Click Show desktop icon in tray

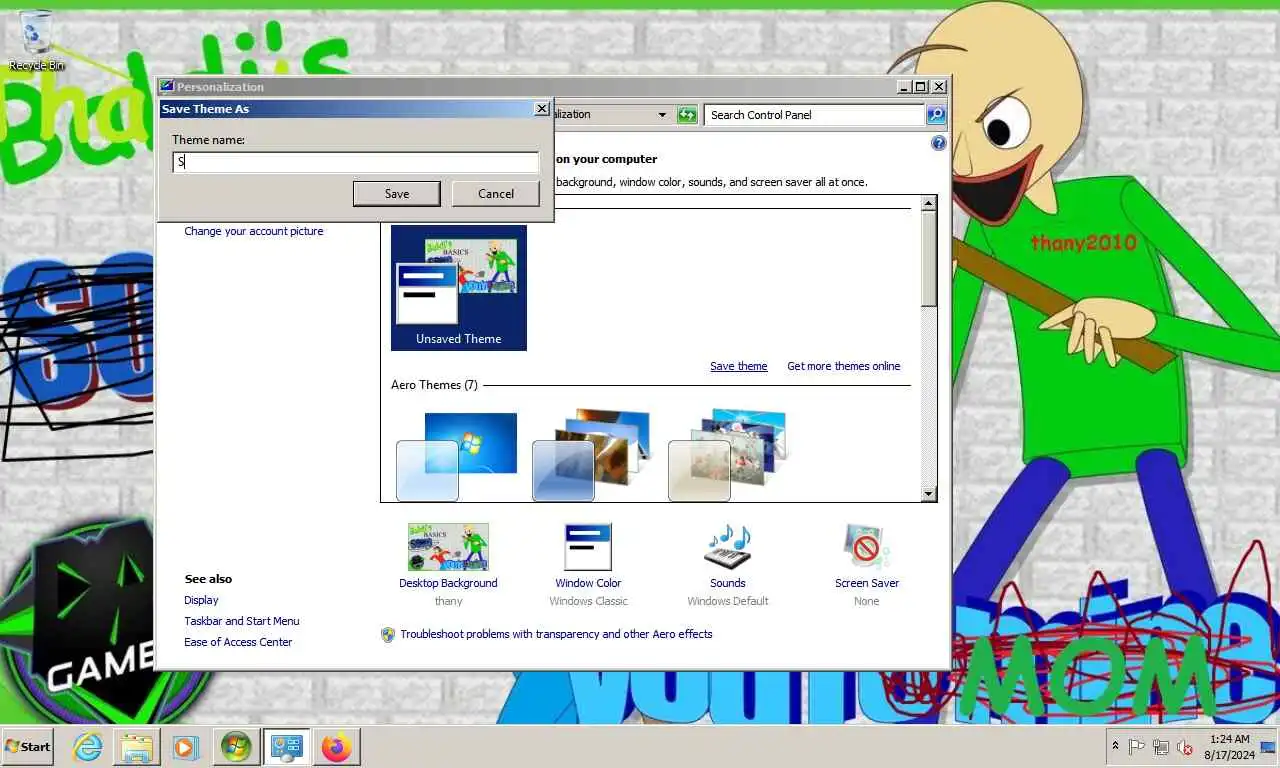click(x=1268, y=747)
